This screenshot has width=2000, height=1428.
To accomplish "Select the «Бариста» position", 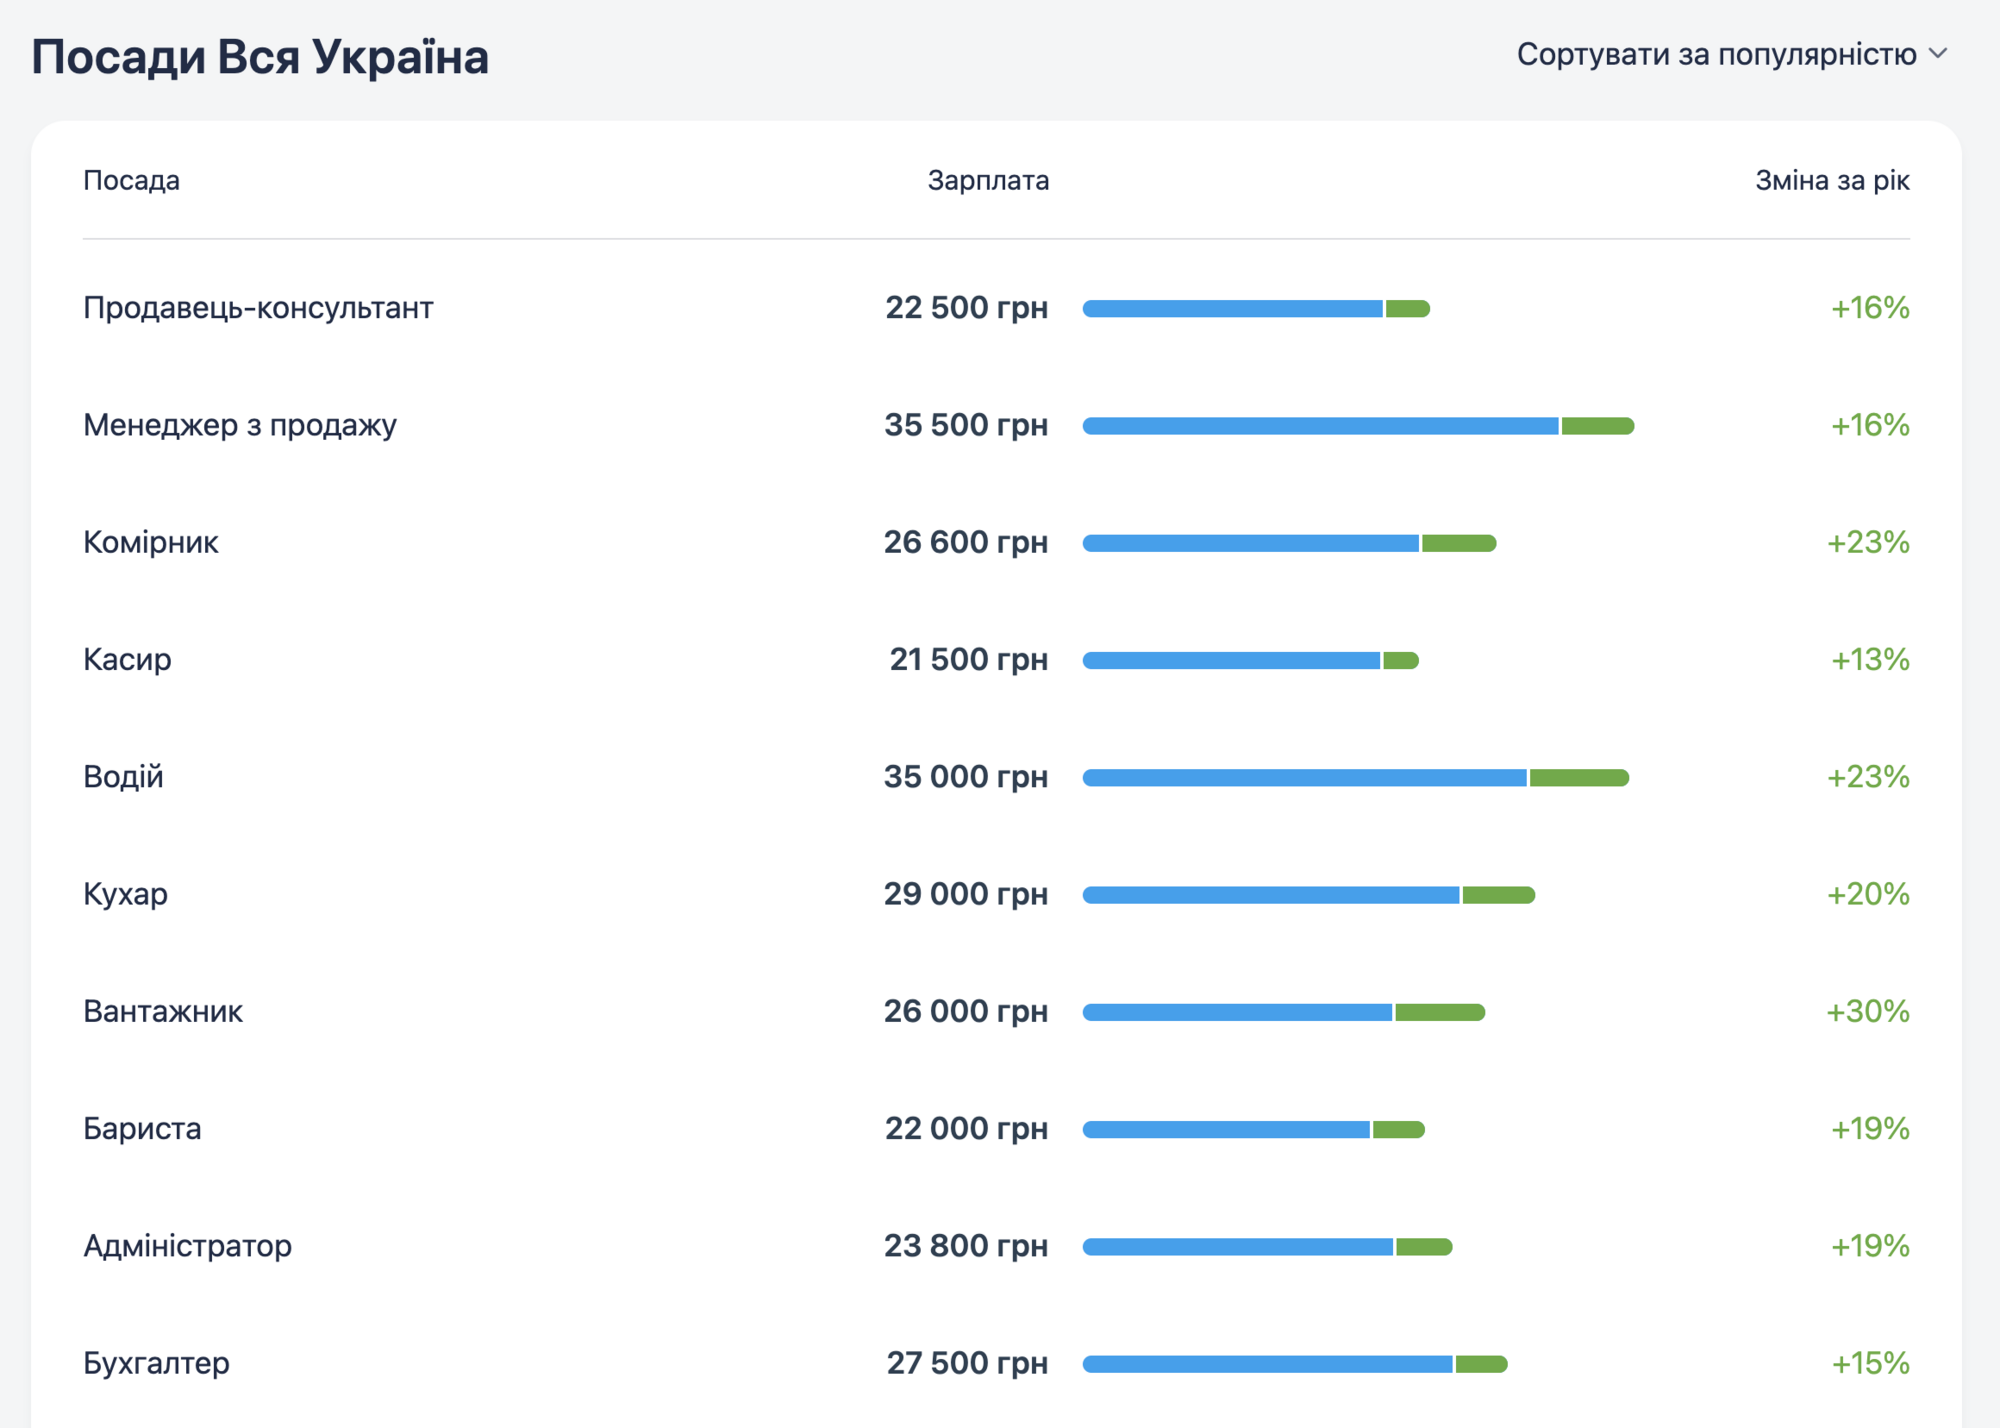I will 142,1128.
